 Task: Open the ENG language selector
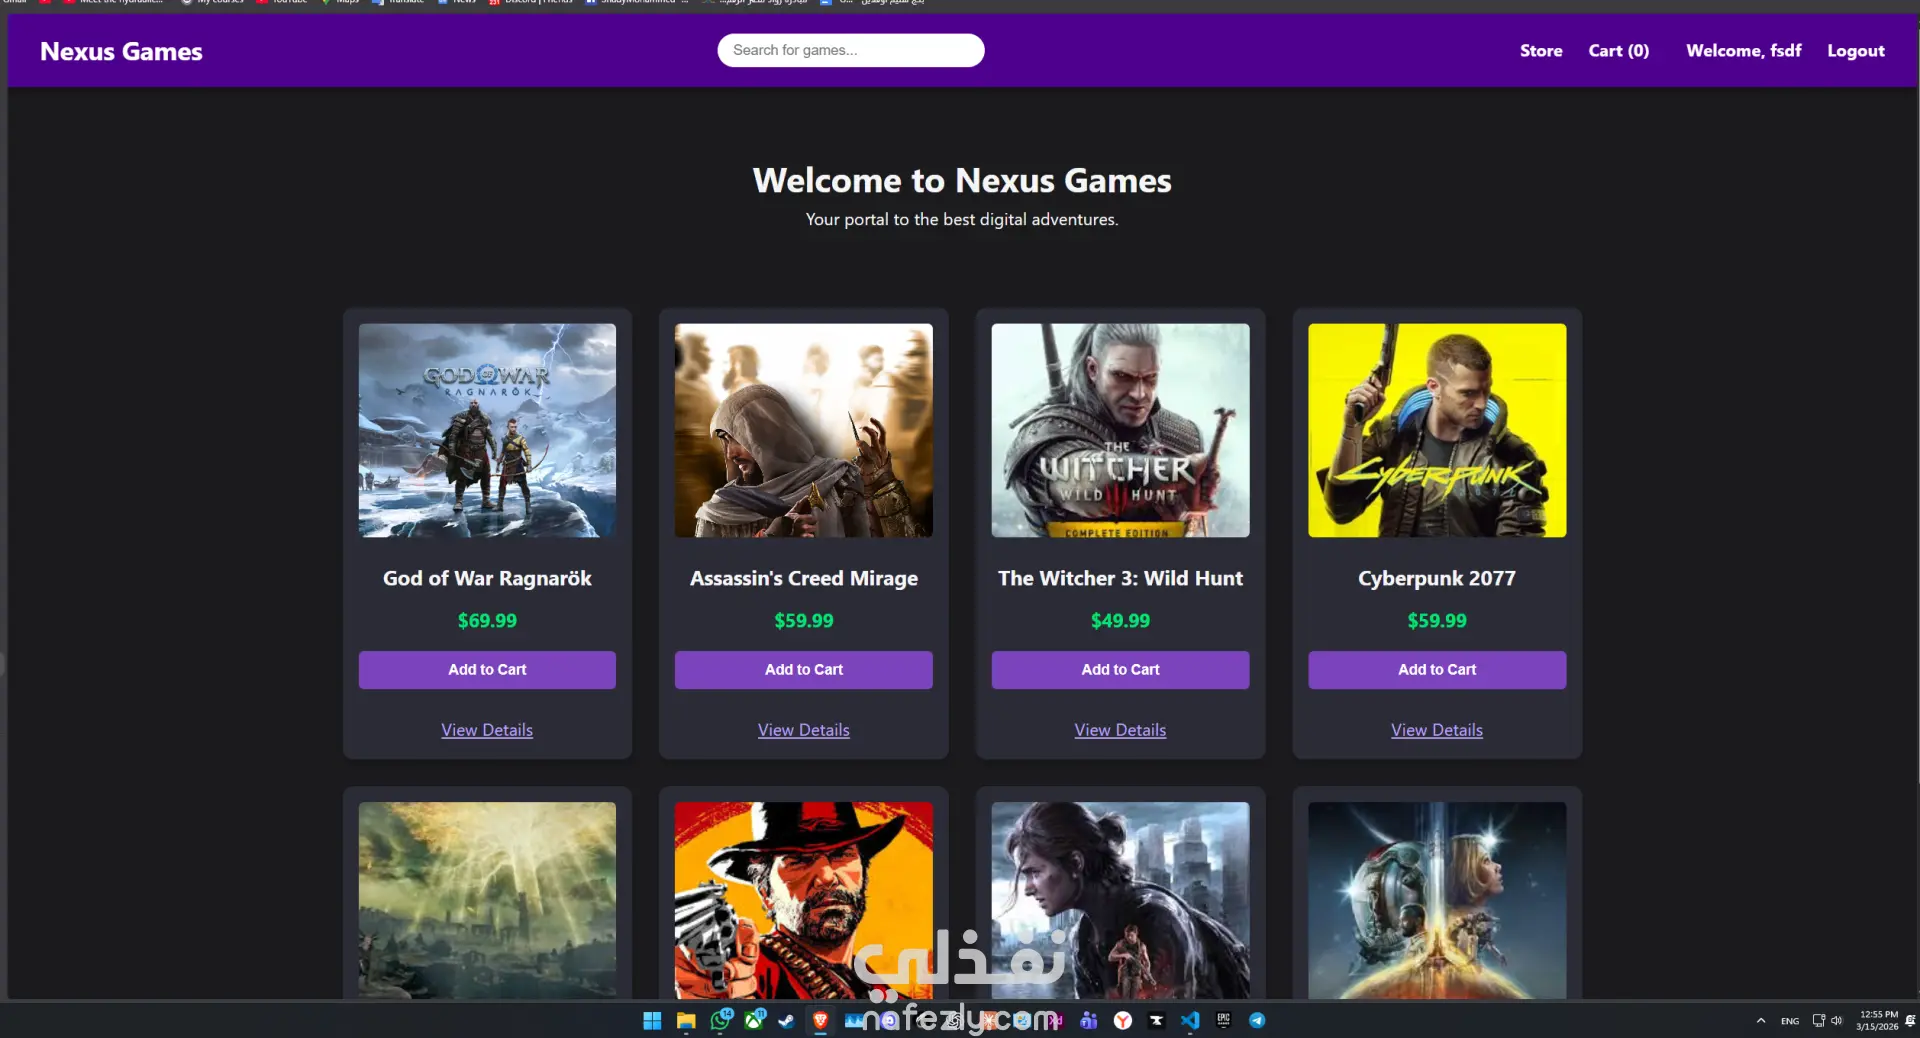[x=1790, y=1021]
